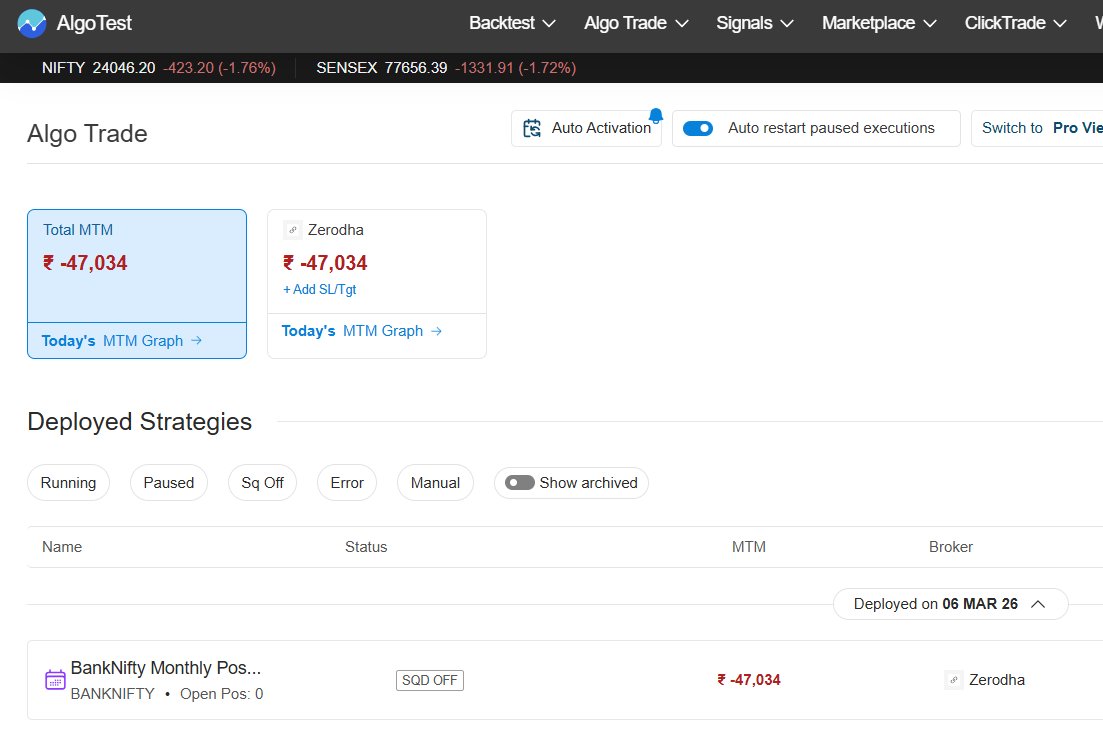Open Today's MTM Graph in Total MTM card
Screen dimensions: 1103x746
click(x=122, y=341)
